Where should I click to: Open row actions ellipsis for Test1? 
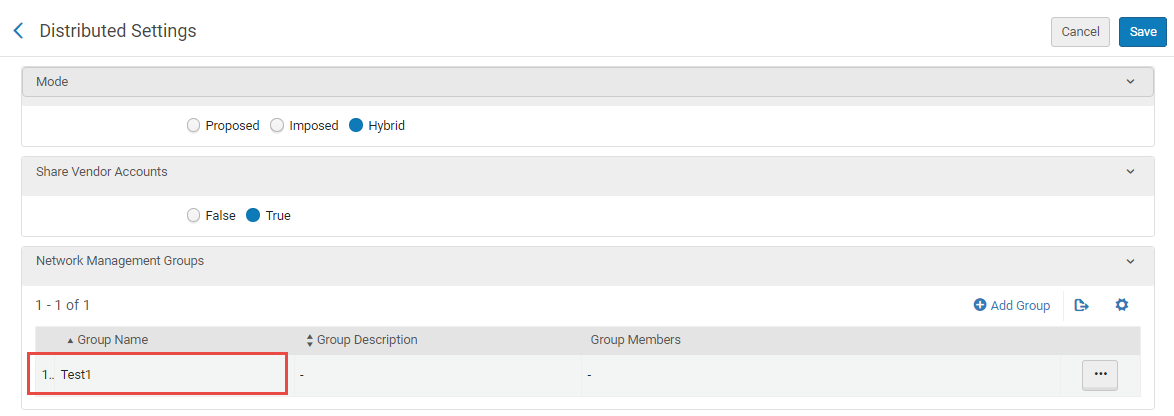[x=1100, y=374]
